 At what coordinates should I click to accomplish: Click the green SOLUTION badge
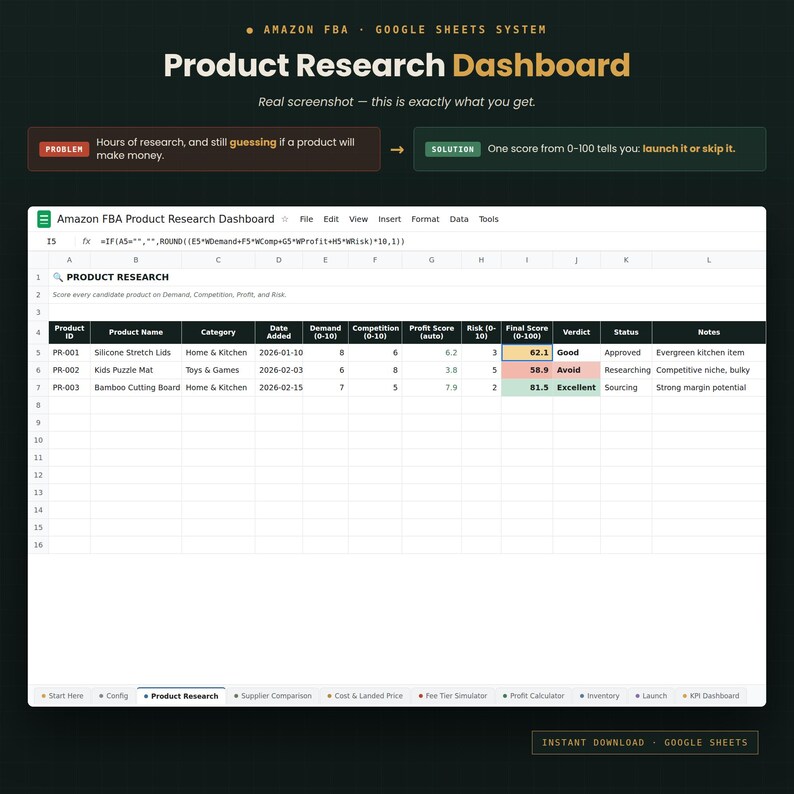point(453,149)
